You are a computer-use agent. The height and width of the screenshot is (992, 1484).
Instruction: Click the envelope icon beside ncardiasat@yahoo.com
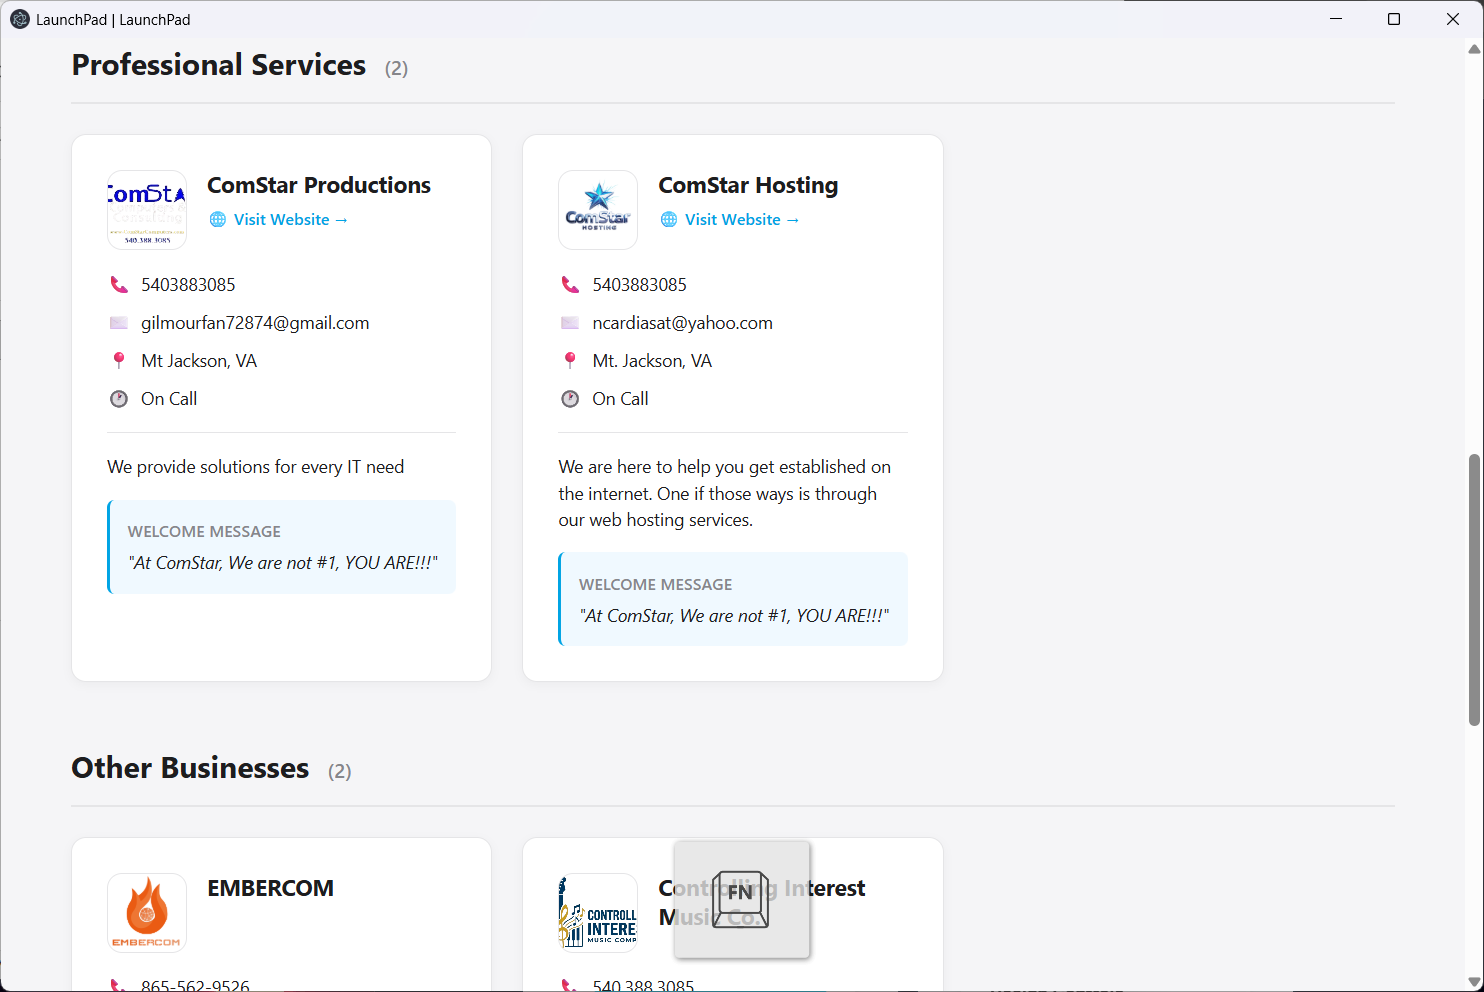tap(570, 322)
